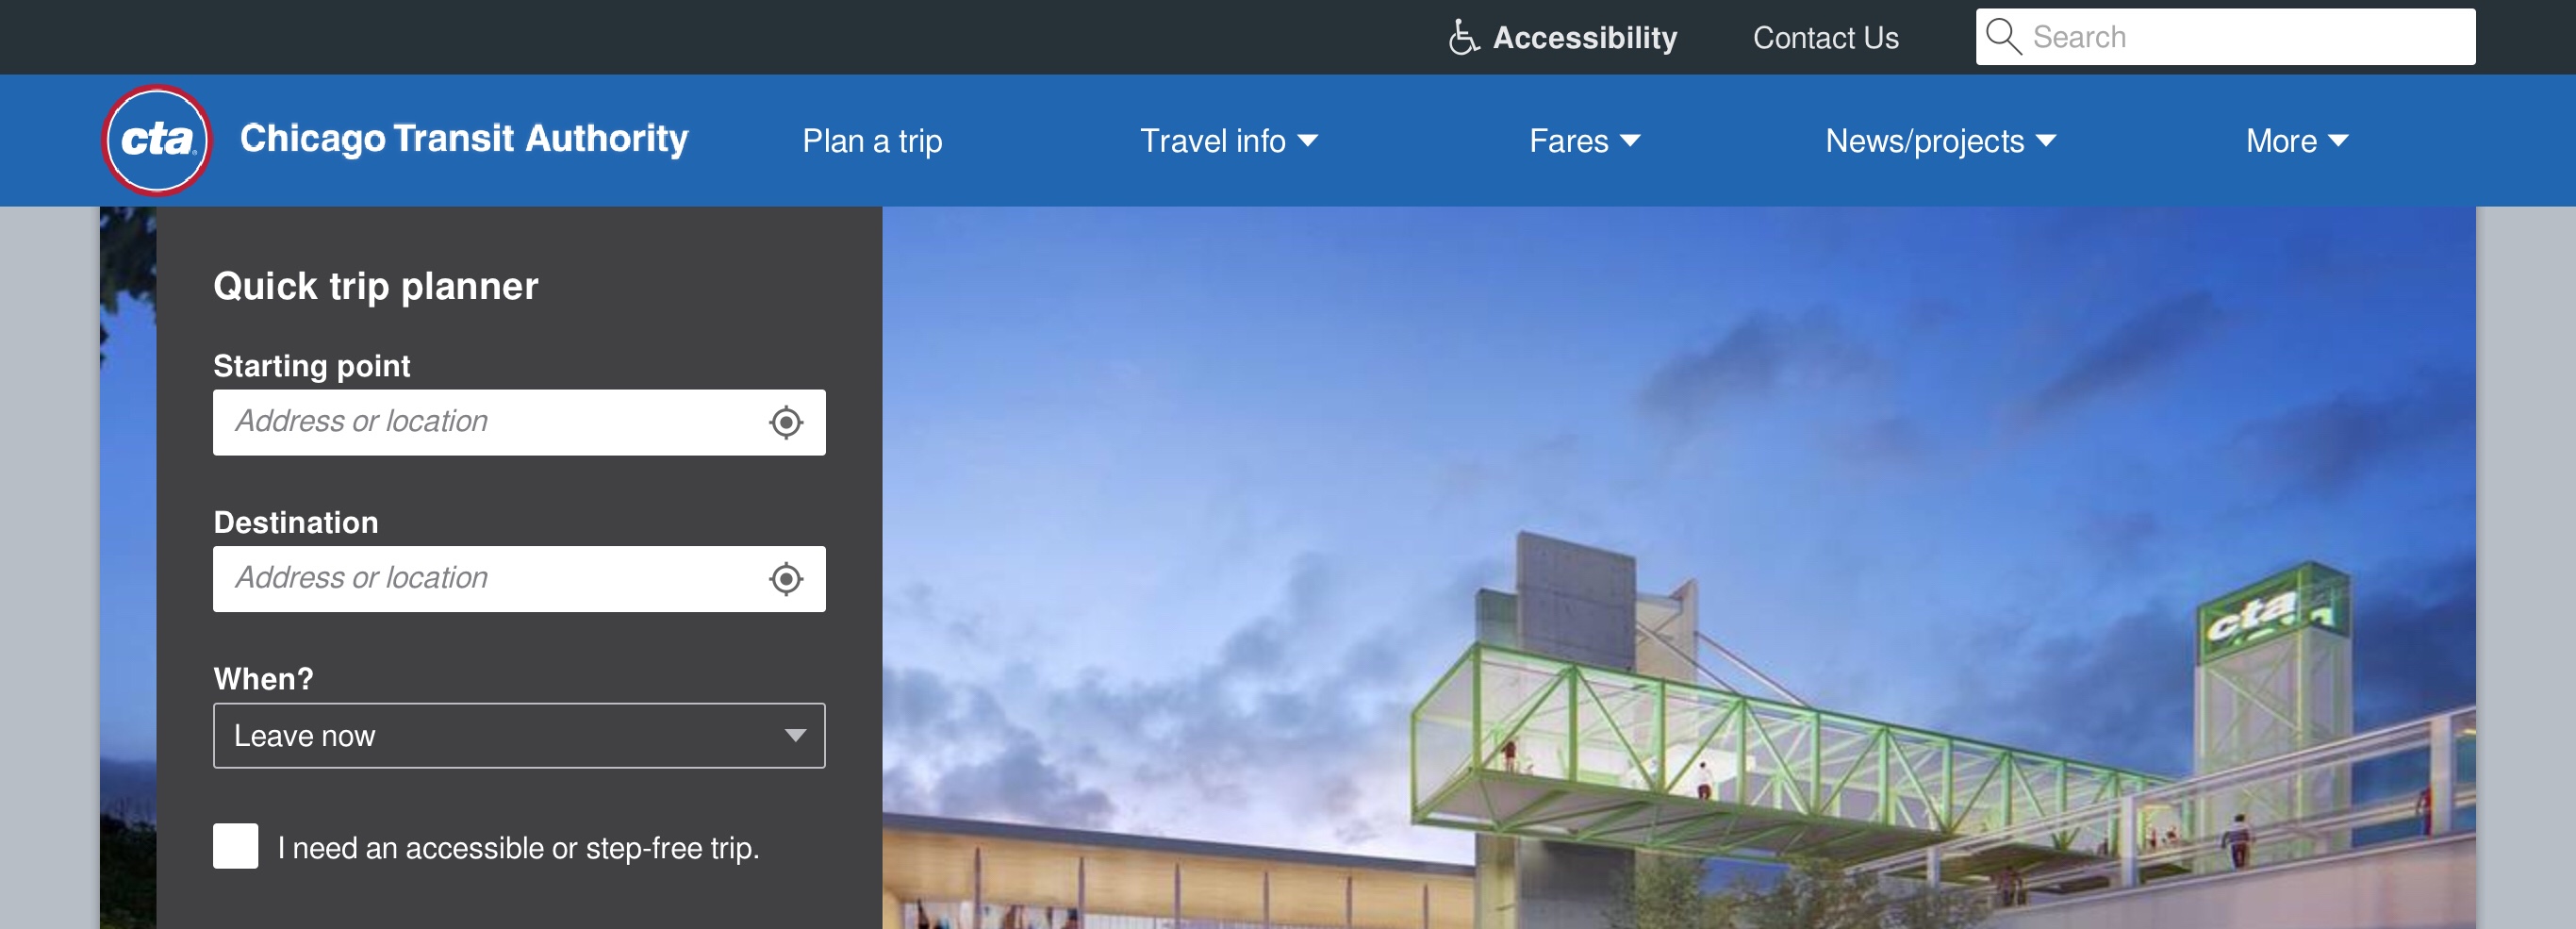Open the Plan a trip page
Viewport: 2576px width, 929px height.
coord(872,141)
